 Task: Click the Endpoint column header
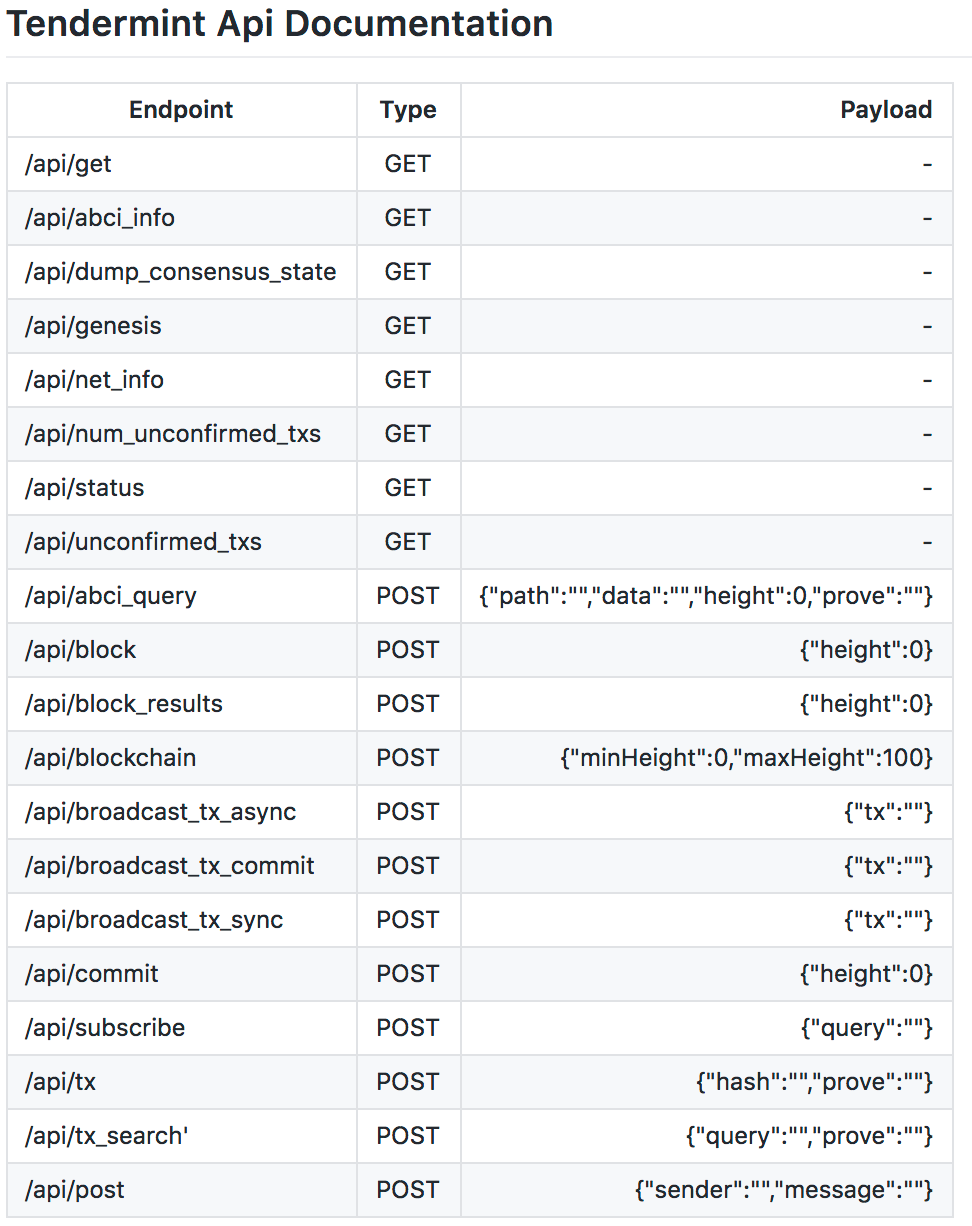[x=181, y=110]
